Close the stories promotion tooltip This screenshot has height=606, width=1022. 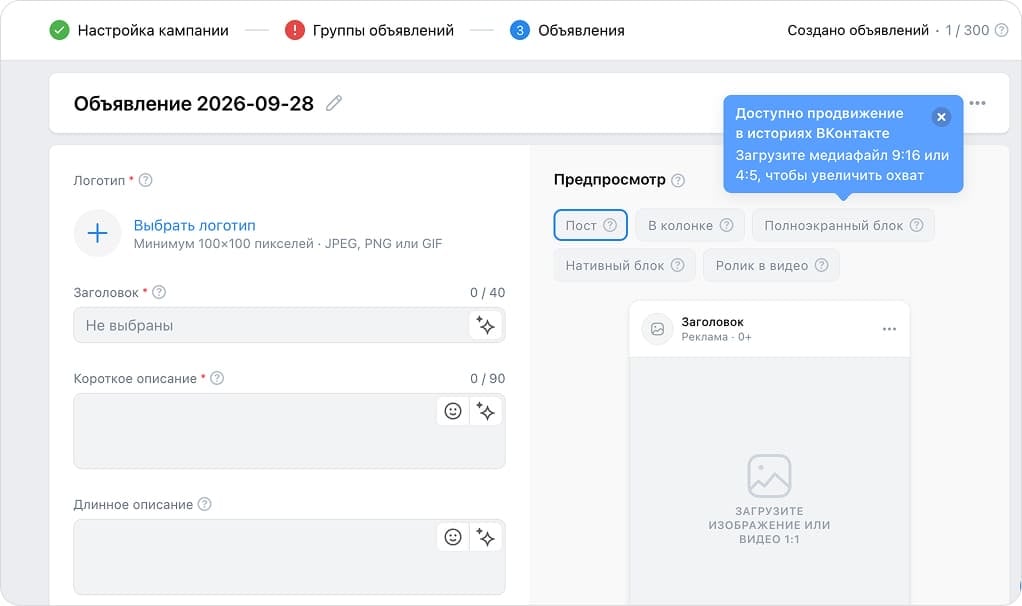coord(941,117)
